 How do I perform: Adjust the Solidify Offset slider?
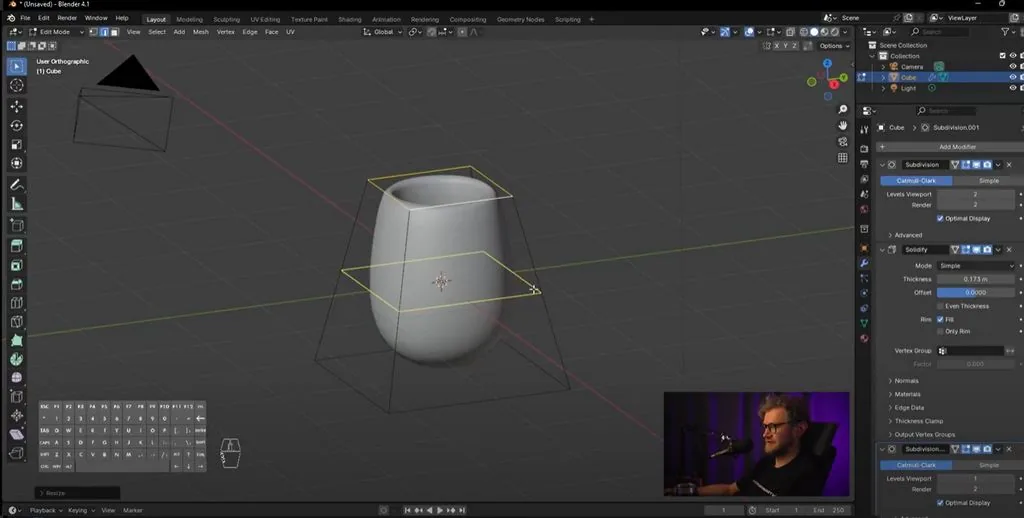976,293
